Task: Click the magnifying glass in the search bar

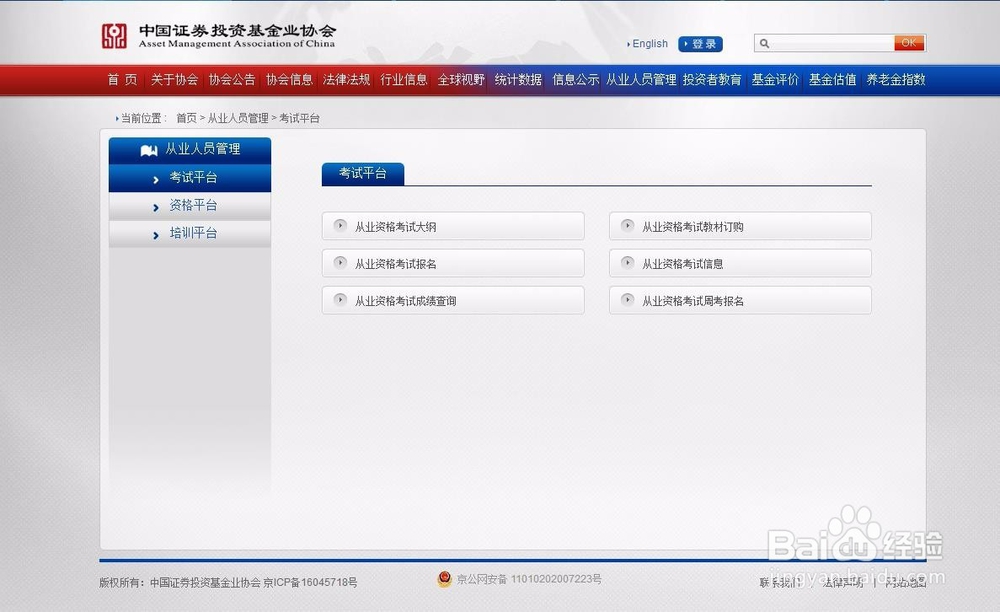Action: (765, 43)
